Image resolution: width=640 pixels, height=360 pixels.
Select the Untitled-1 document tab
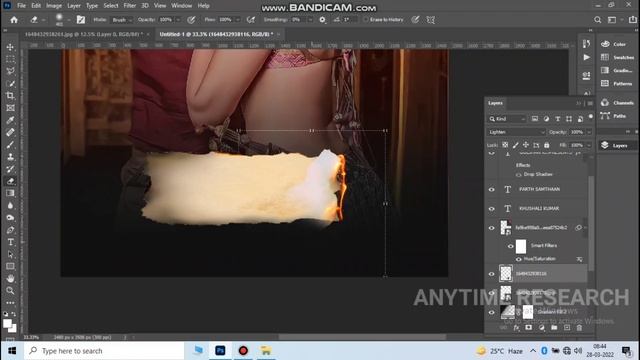tap(216, 34)
